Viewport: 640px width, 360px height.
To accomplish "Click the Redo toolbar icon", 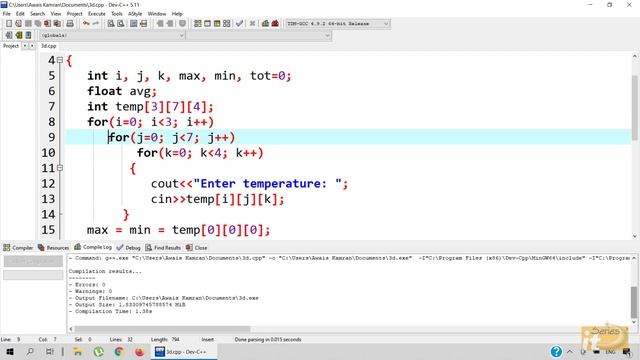I will tap(96, 24).
